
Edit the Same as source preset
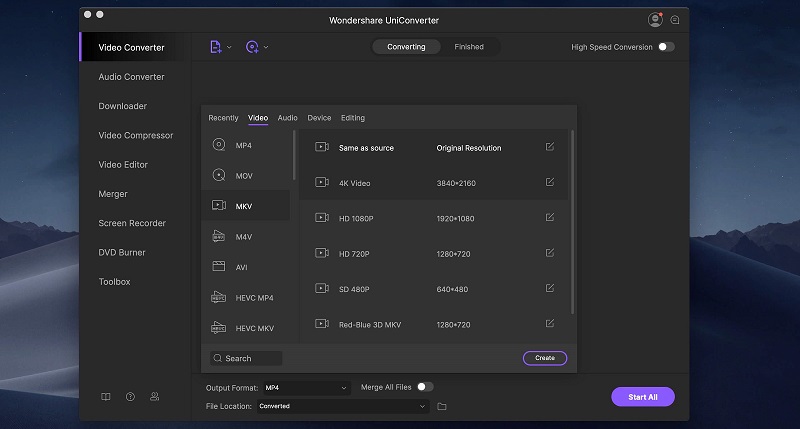click(549, 147)
